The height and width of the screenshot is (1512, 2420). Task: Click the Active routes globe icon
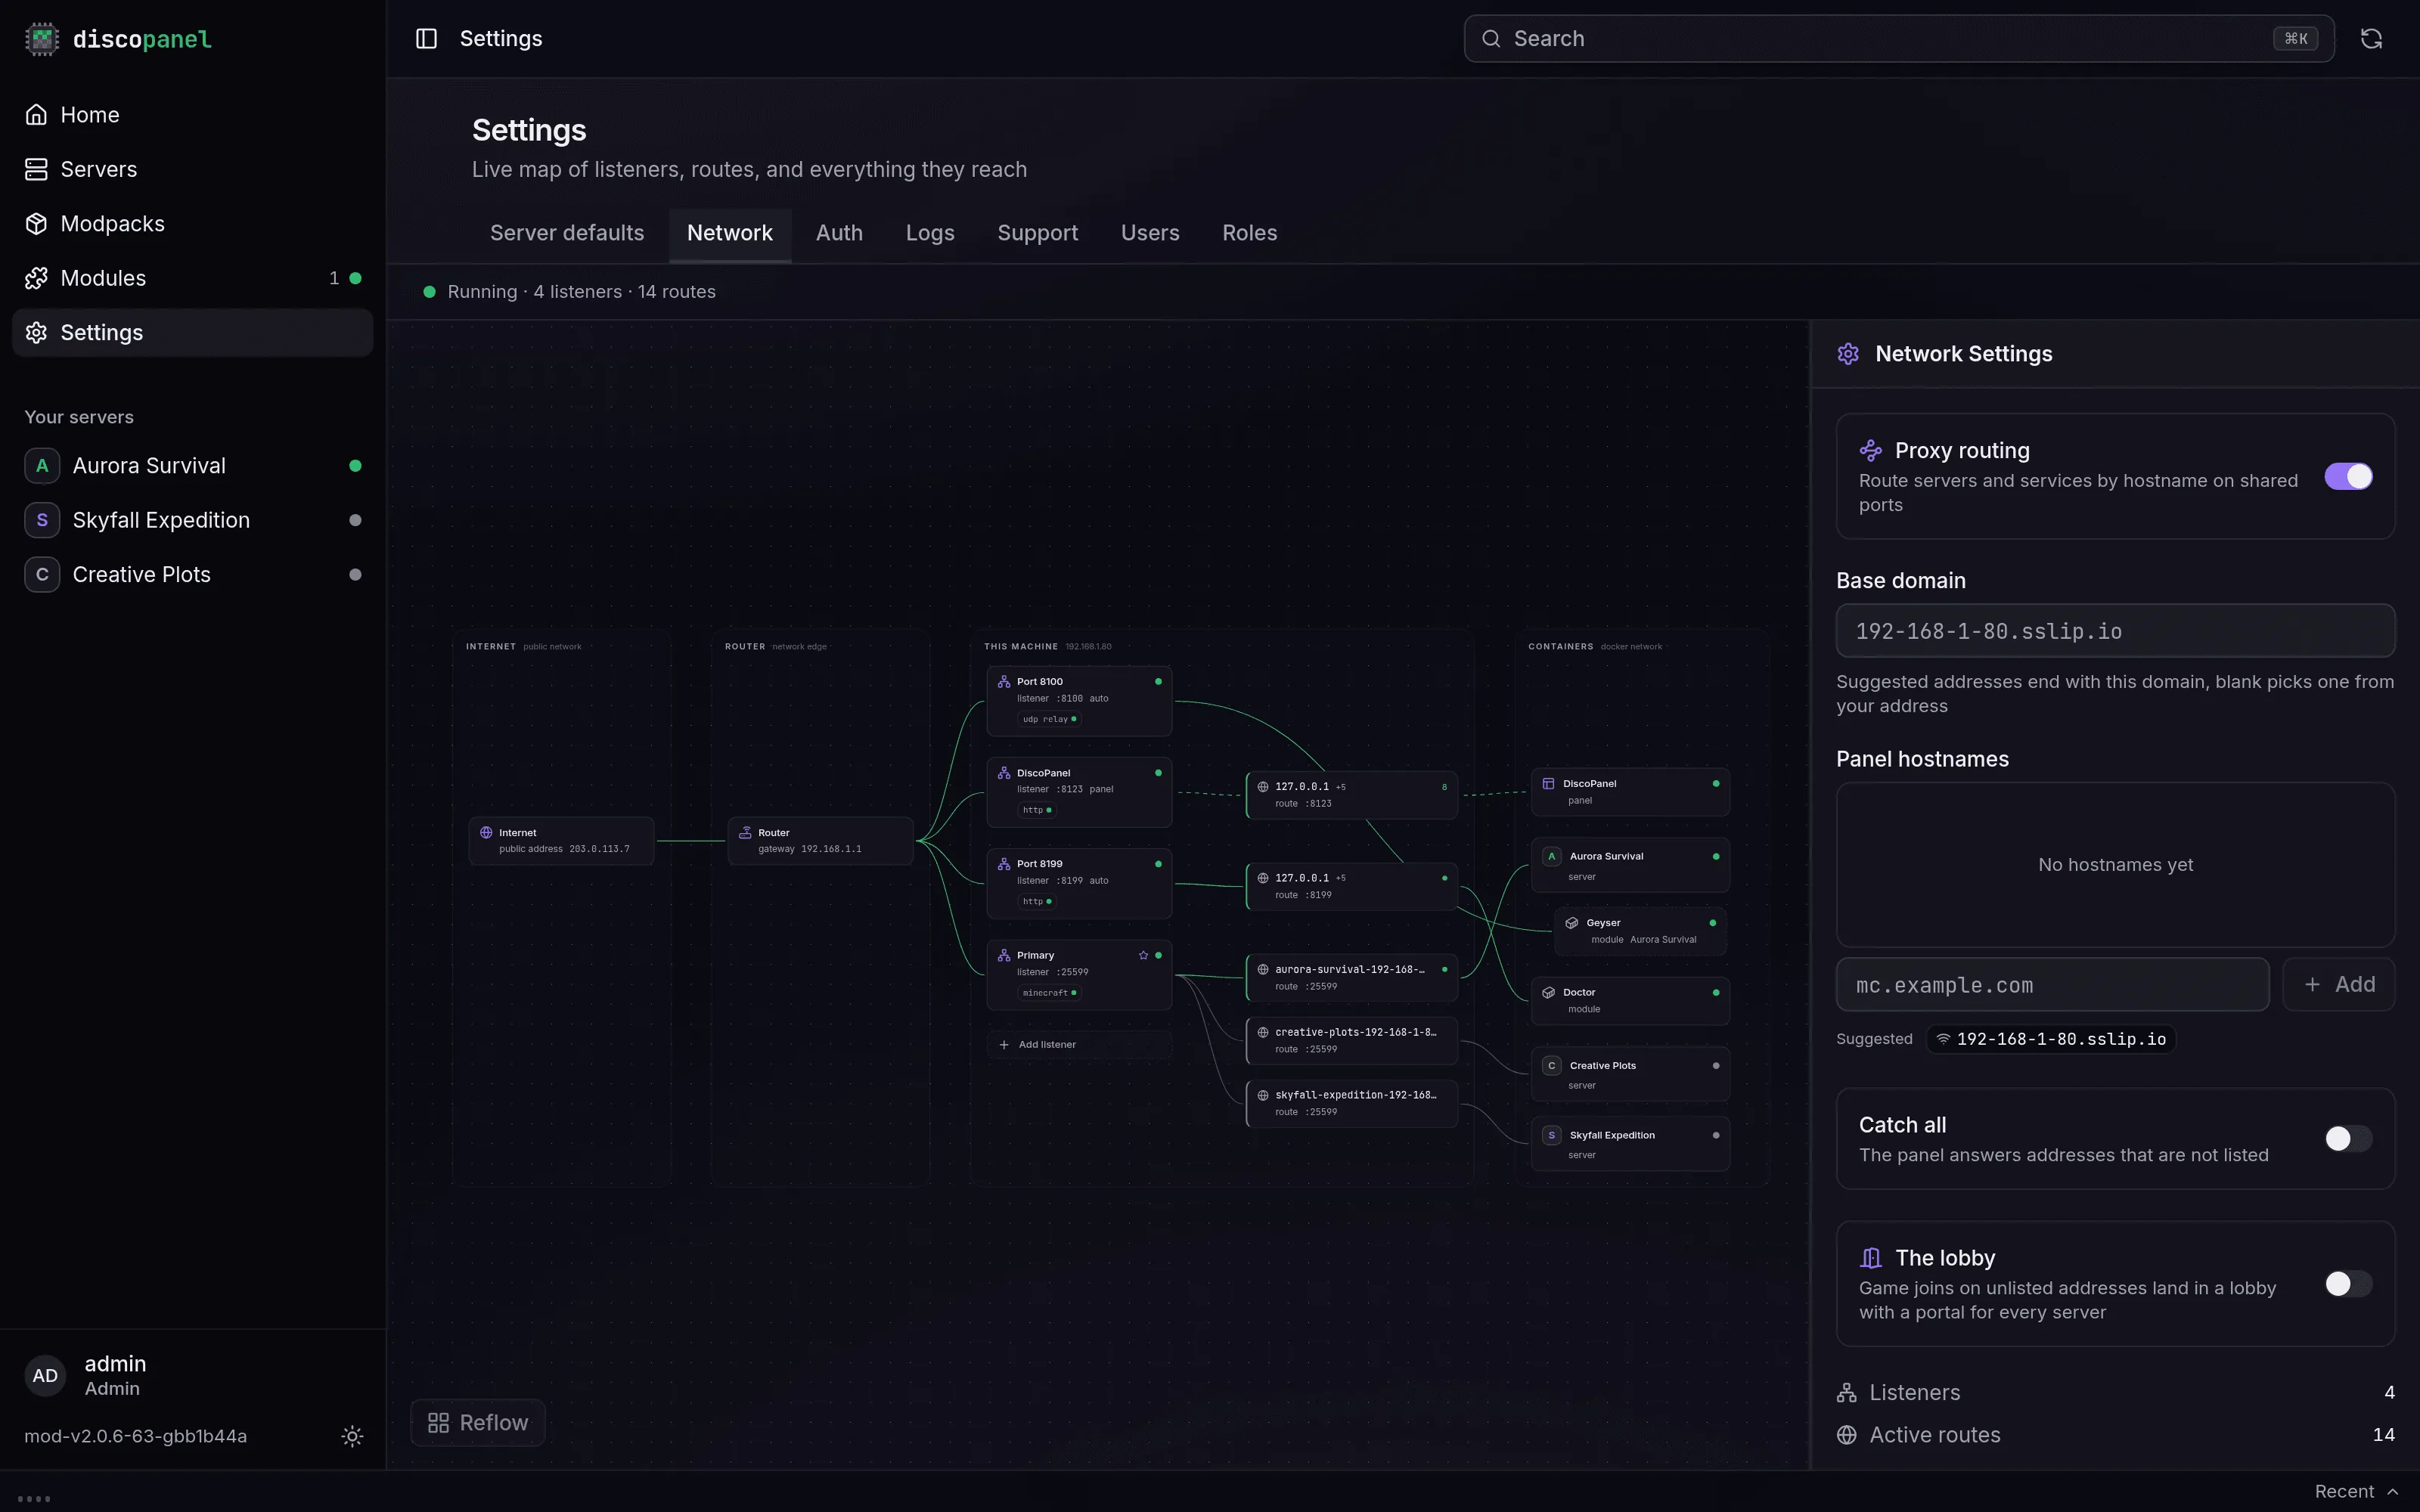tap(1847, 1435)
